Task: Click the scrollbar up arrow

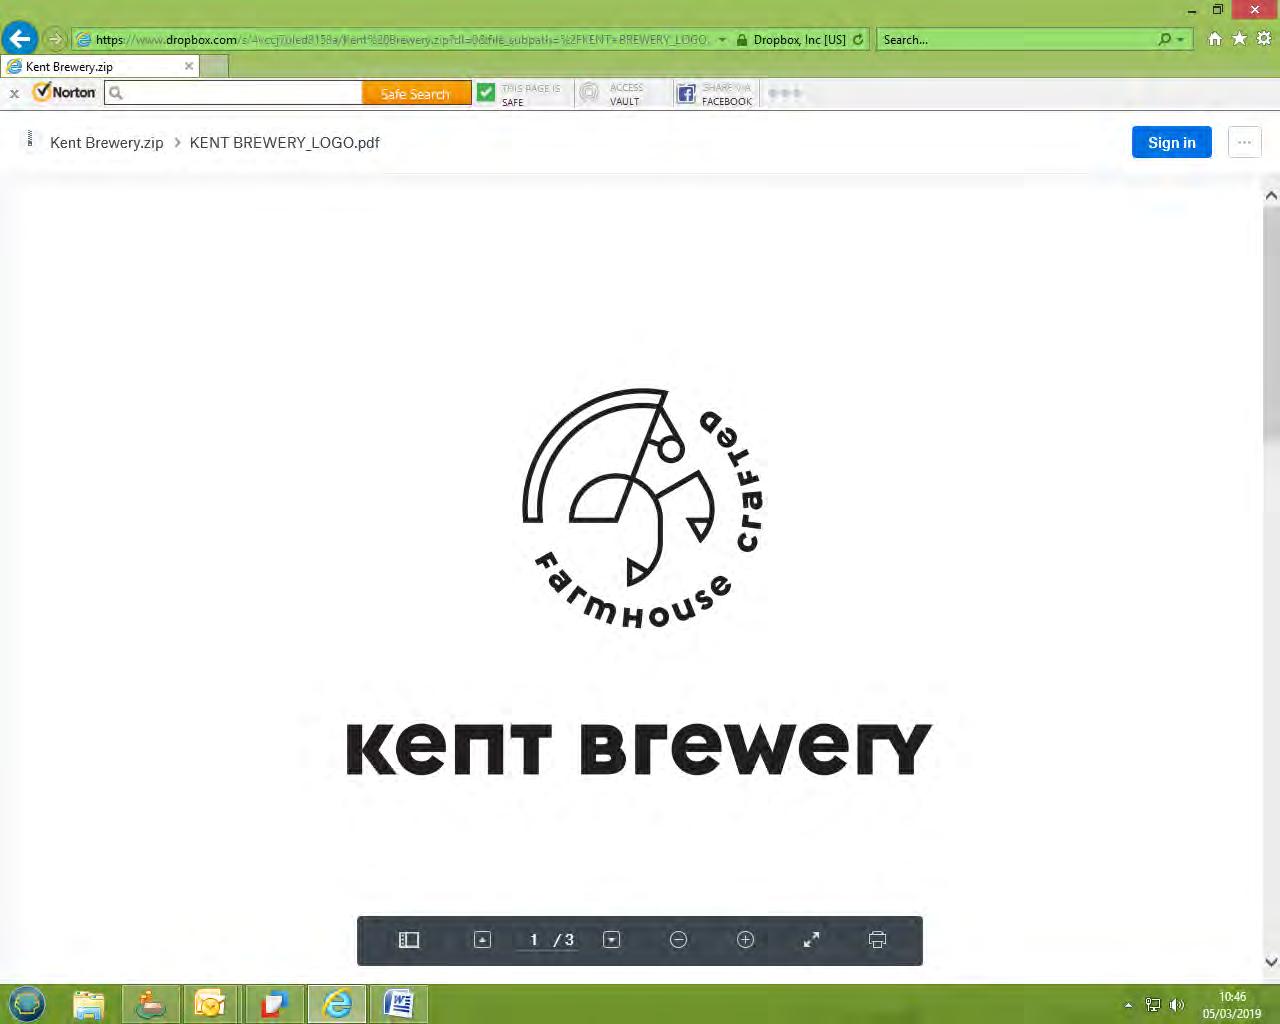Action: 1271,196
